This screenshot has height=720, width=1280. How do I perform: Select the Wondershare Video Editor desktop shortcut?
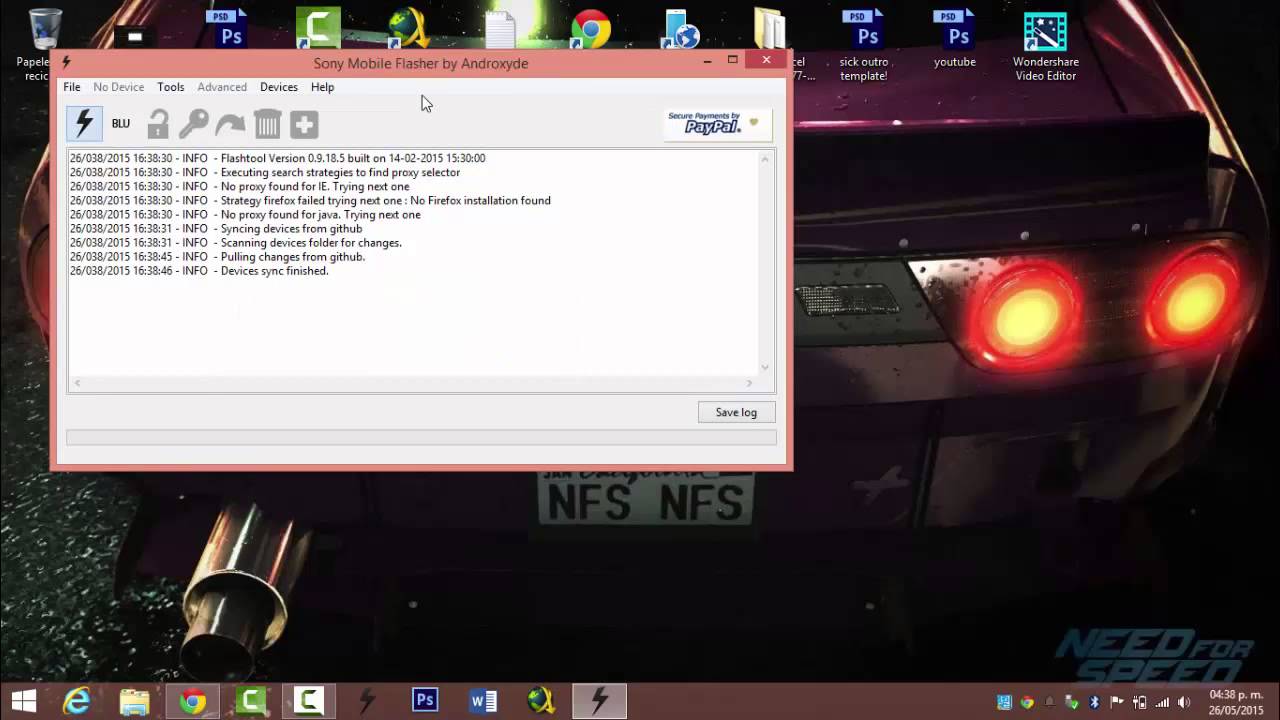(x=1045, y=45)
